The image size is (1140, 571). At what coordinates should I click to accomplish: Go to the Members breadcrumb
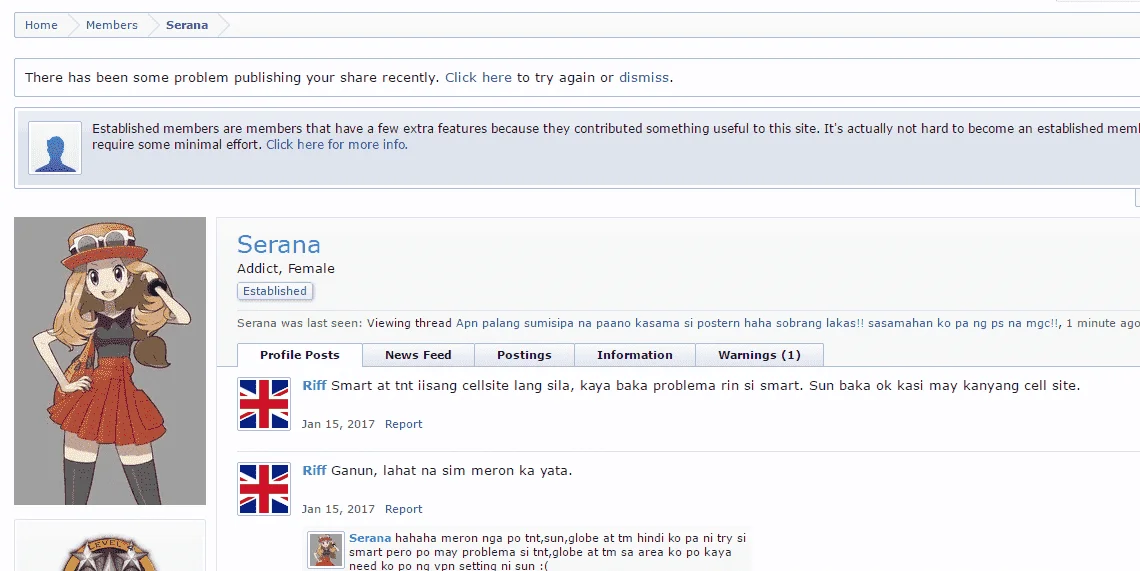pyautogui.click(x=111, y=25)
